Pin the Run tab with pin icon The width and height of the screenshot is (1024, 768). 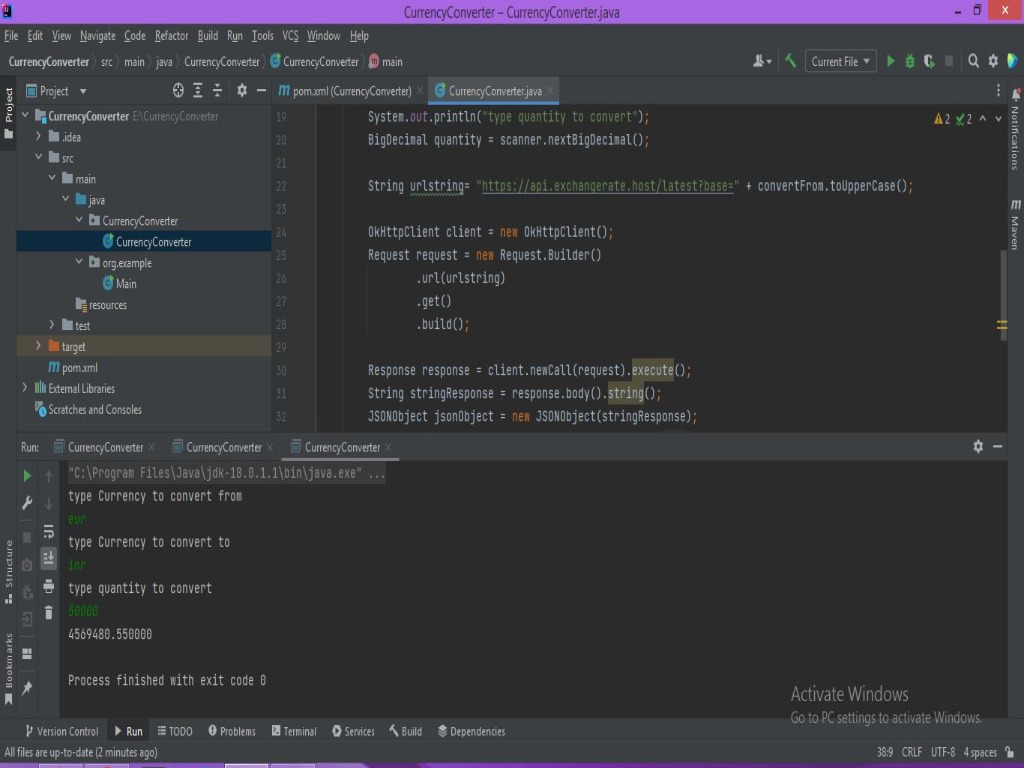tap(27, 688)
